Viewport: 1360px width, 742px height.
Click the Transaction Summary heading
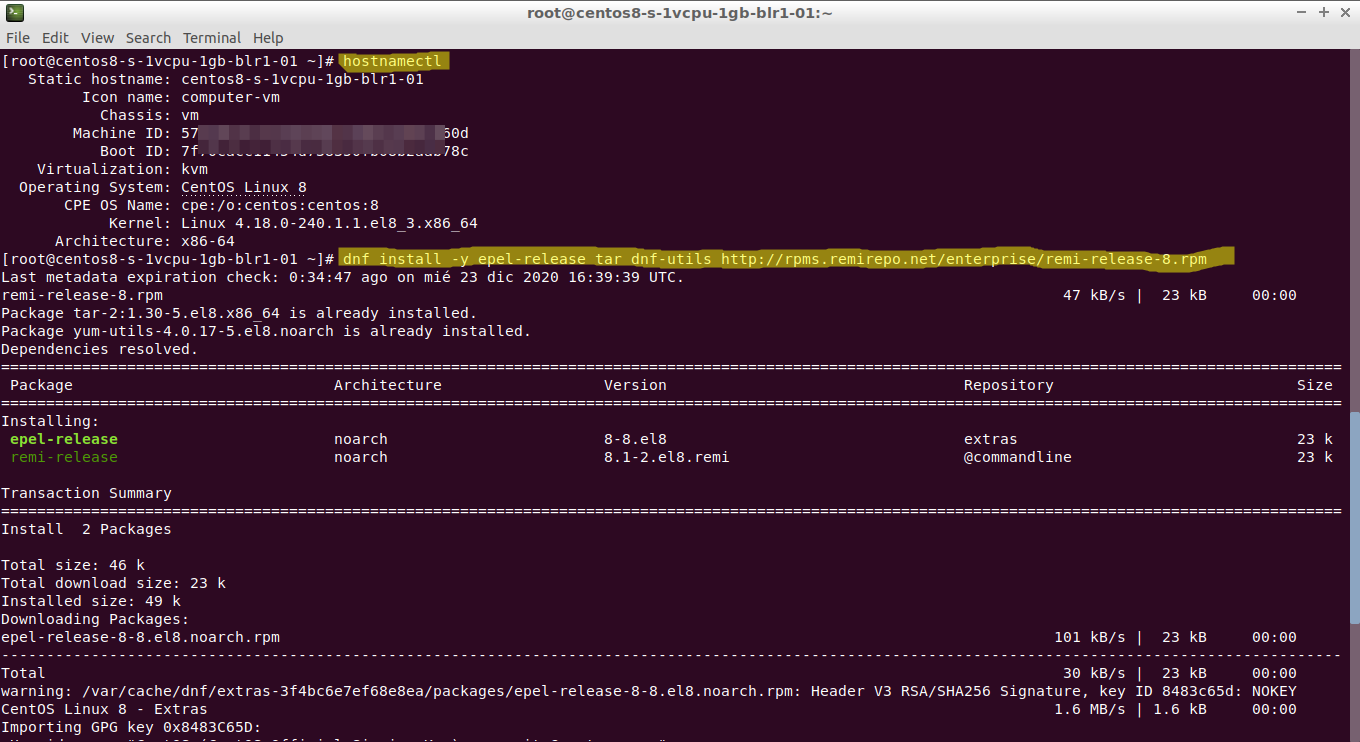tap(86, 493)
